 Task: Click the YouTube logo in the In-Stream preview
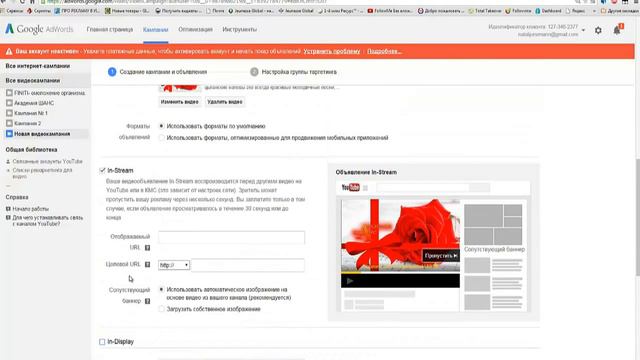(350, 188)
